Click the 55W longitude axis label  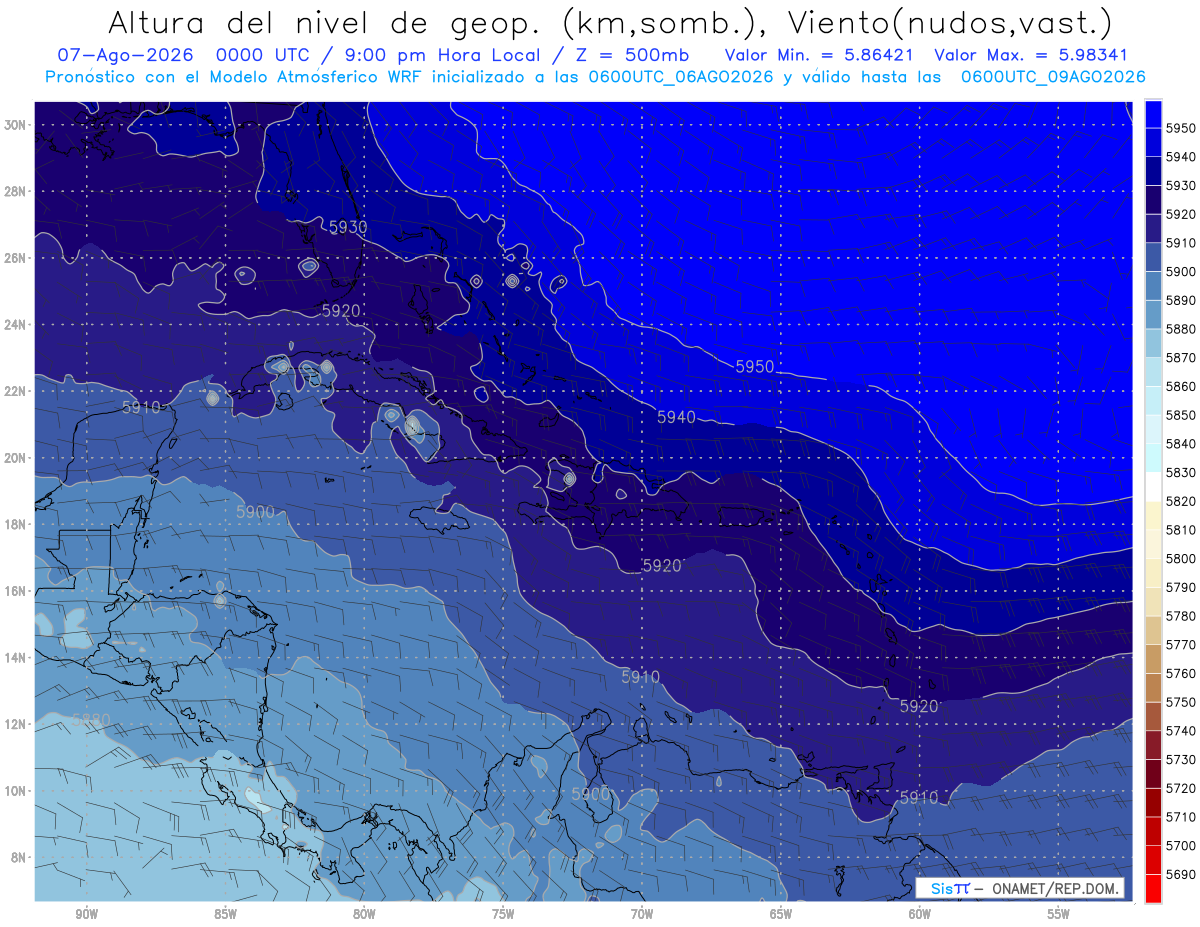(x=1059, y=914)
